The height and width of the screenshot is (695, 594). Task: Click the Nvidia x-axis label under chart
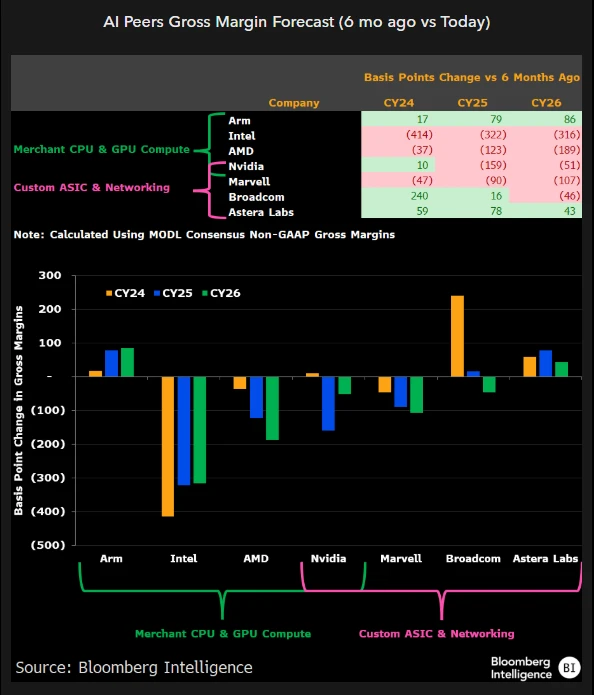[x=328, y=558]
